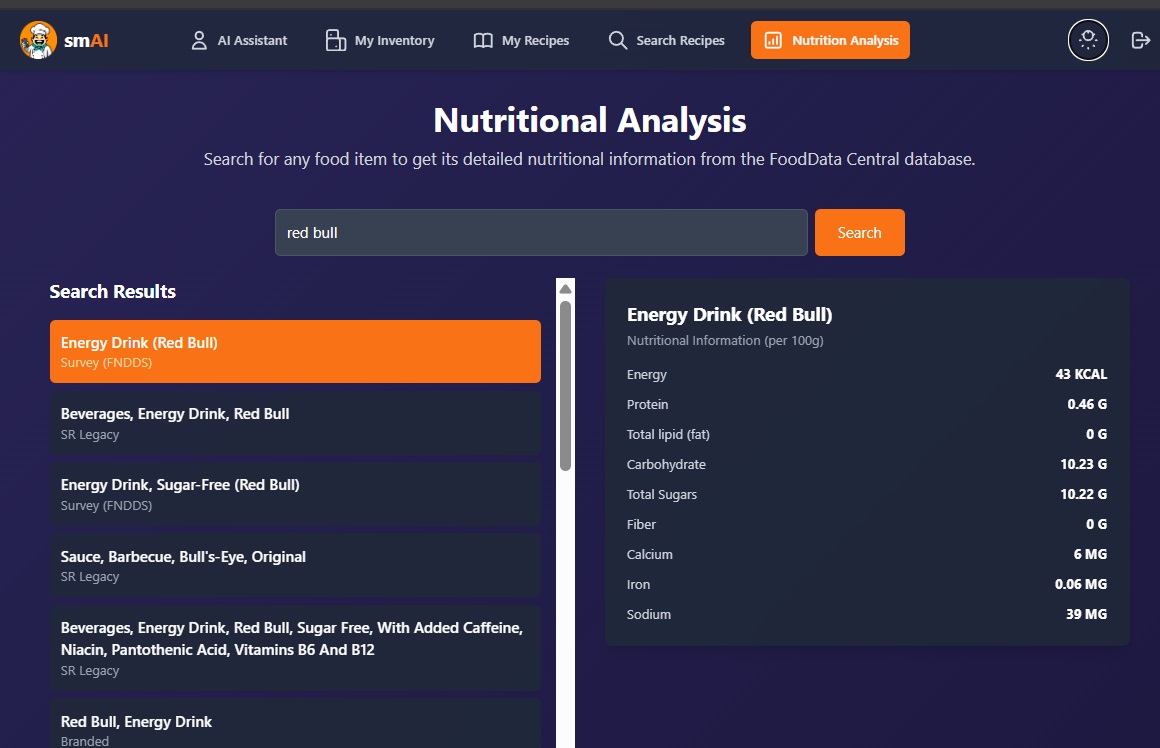The width and height of the screenshot is (1160, 748).
Task: Click the AI Assistant person icon
Action: click(199, 41)
